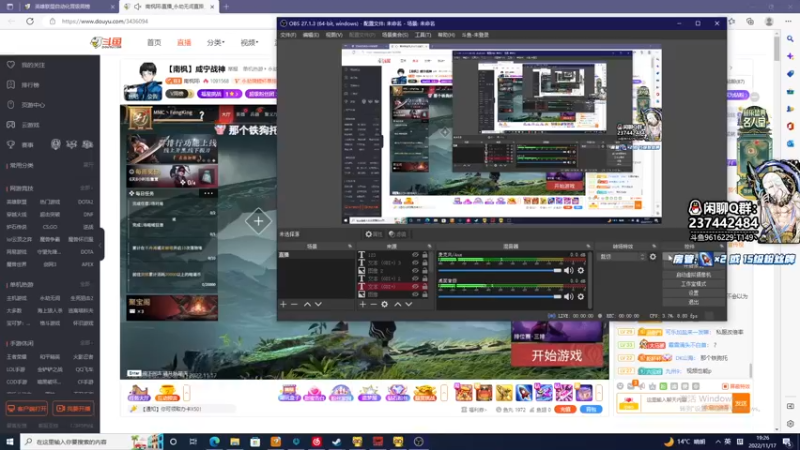Open source properties gear below source list
Viewport: 800px width, 450px height.
(385, 304)
